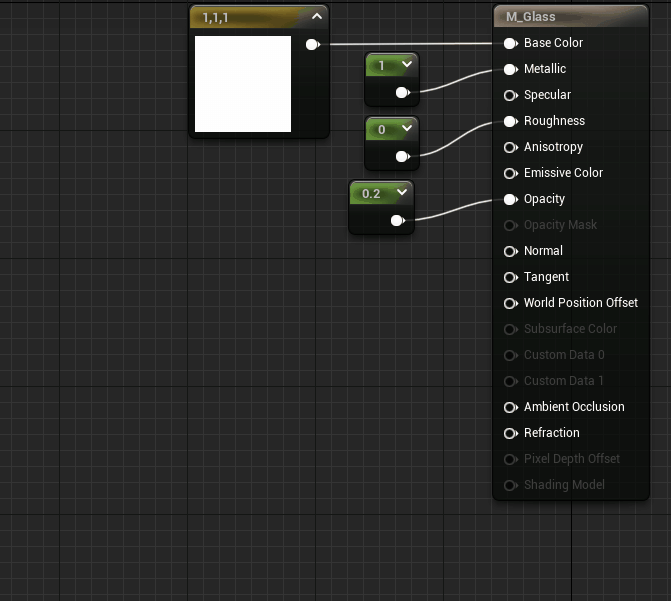Select the 0.2 constant node header

click(381, 193)
